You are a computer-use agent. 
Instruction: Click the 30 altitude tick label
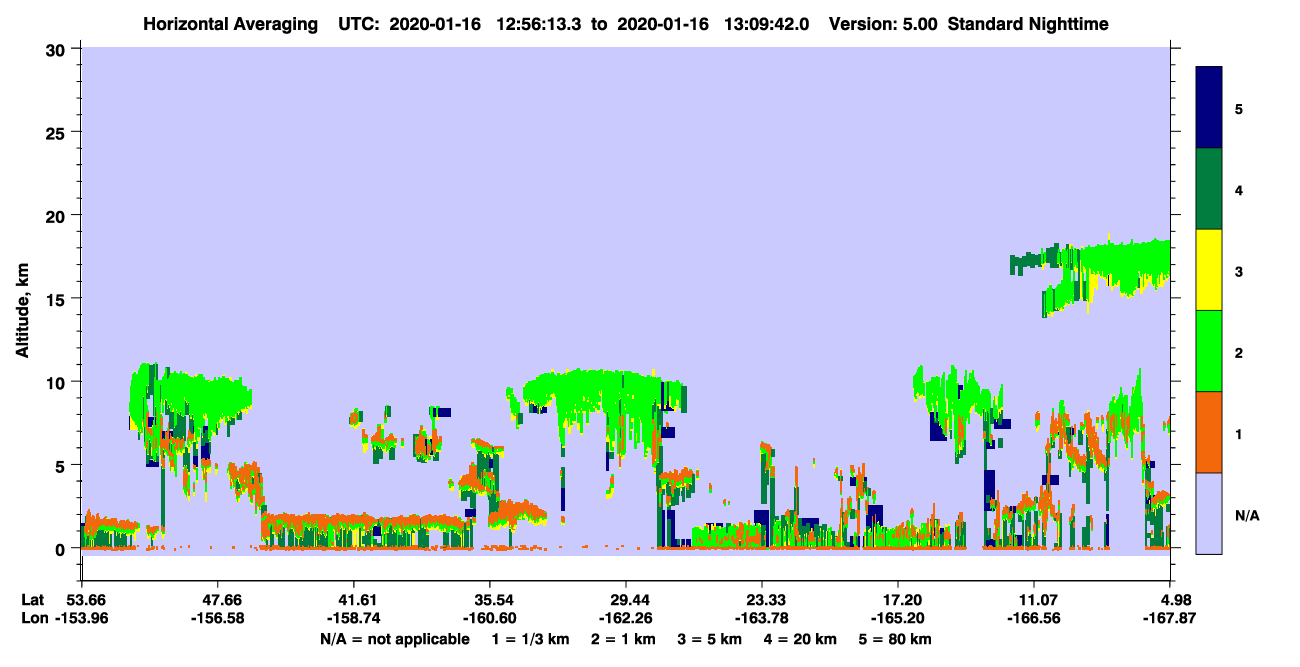pos(59,48)
